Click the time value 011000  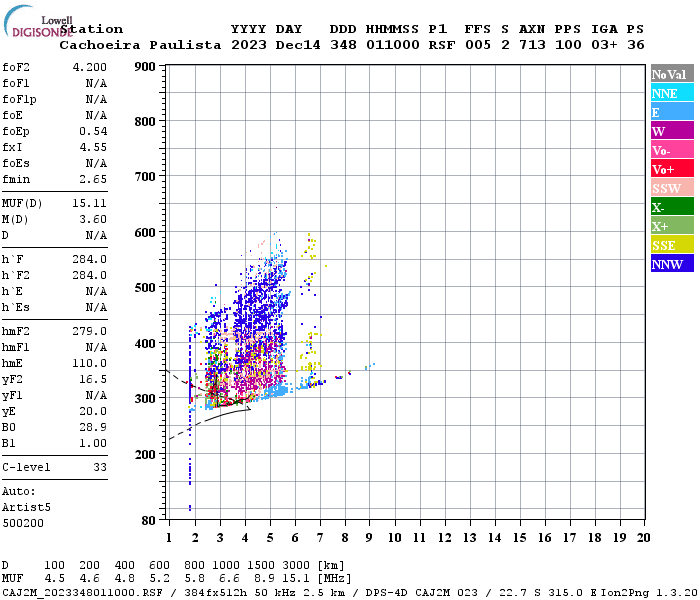393,45
